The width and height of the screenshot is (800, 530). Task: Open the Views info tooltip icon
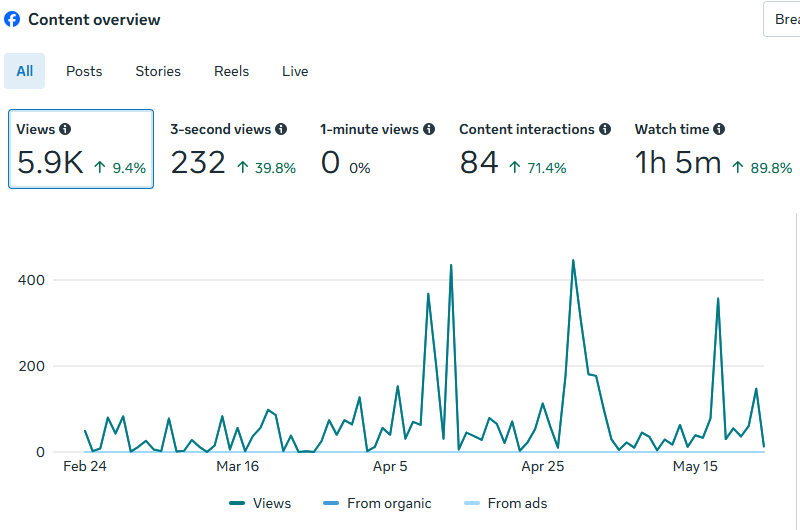[x=65, y=129]
